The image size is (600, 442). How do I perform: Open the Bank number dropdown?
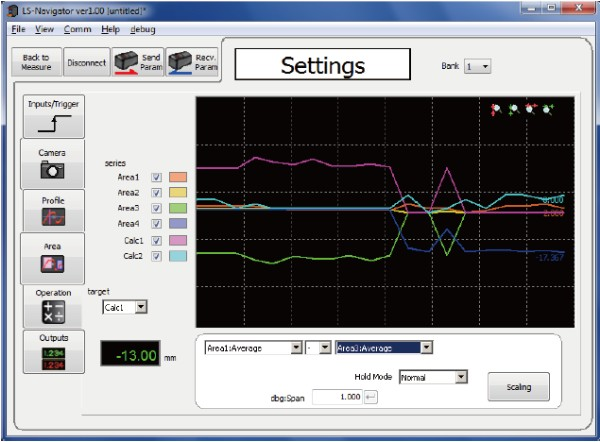(x=477, y=67)
